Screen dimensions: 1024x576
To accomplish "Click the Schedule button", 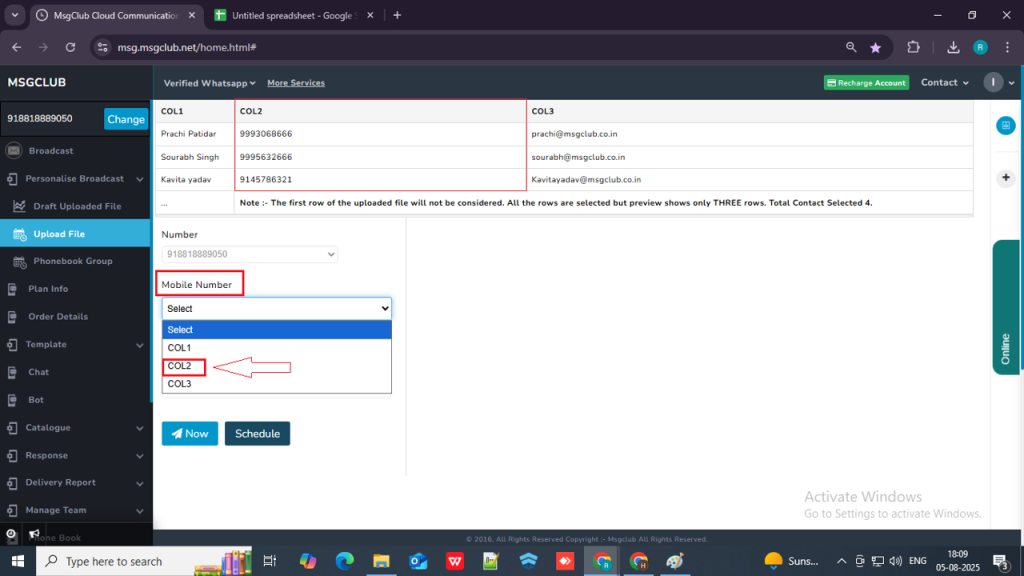I will click(257, 433).
